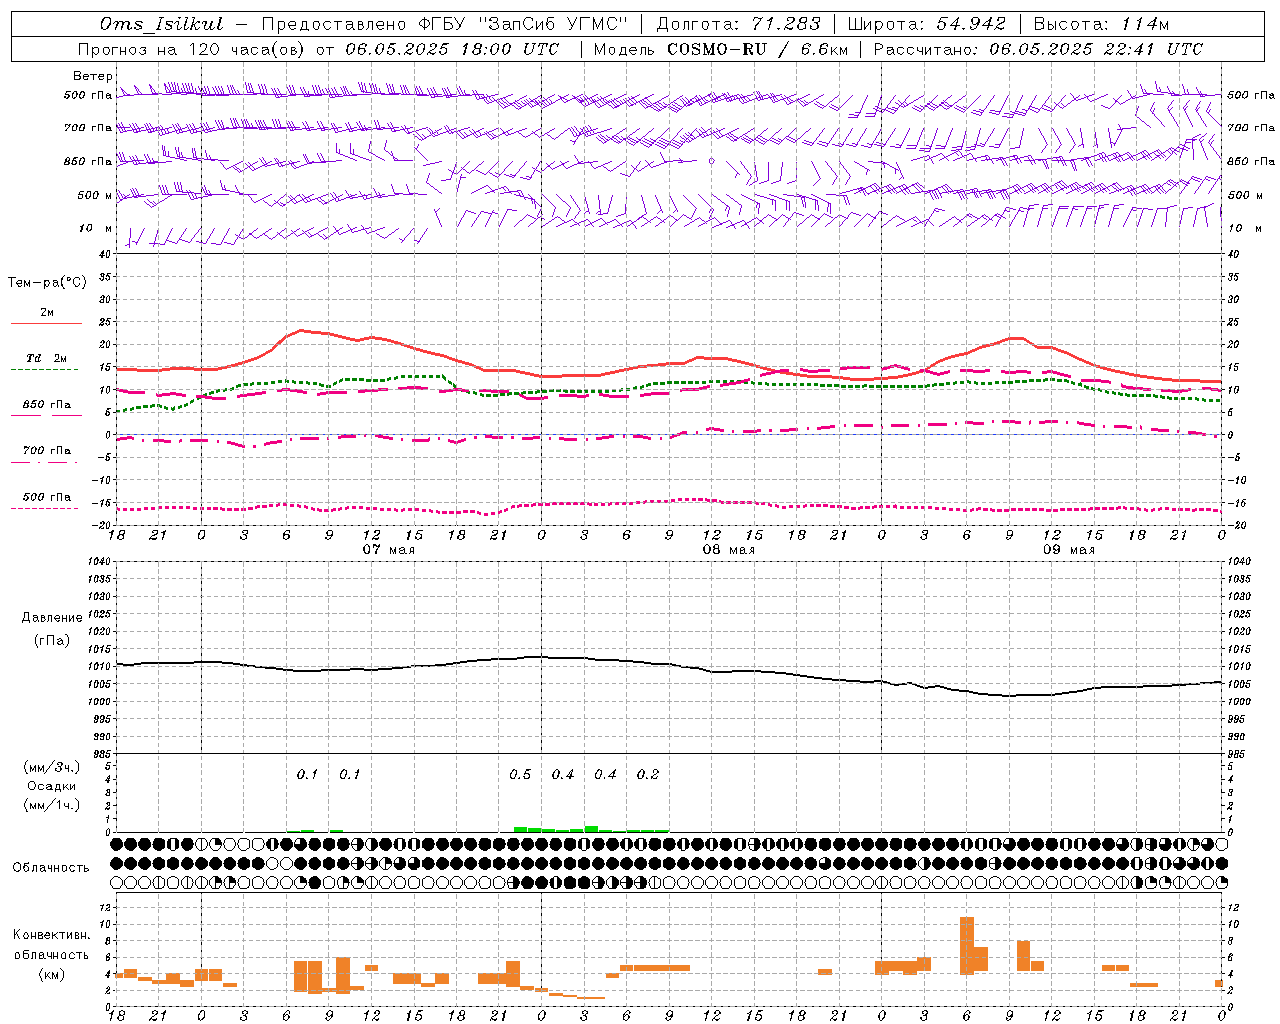The width and height of the screenshot is (1280, 1024).
Task: Click the Тем-ра(°C) panel label
Action: click(x=47, y=282)
